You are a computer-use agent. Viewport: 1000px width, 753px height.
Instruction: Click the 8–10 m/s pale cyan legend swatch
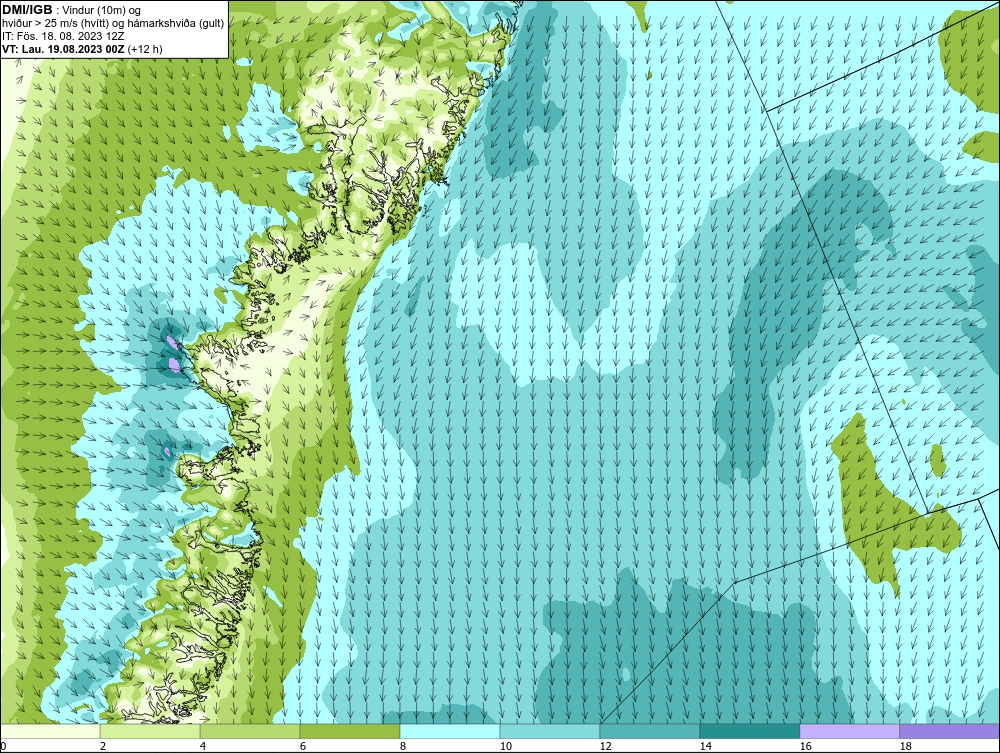[450, 731]
